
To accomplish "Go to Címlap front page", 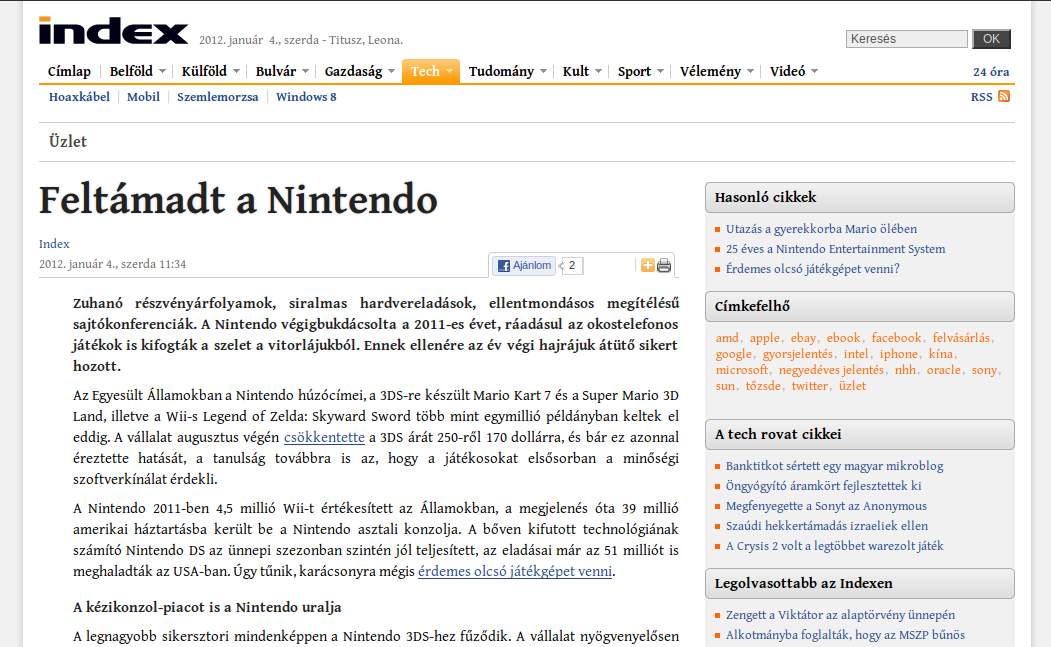I will (x=69, y=71).
